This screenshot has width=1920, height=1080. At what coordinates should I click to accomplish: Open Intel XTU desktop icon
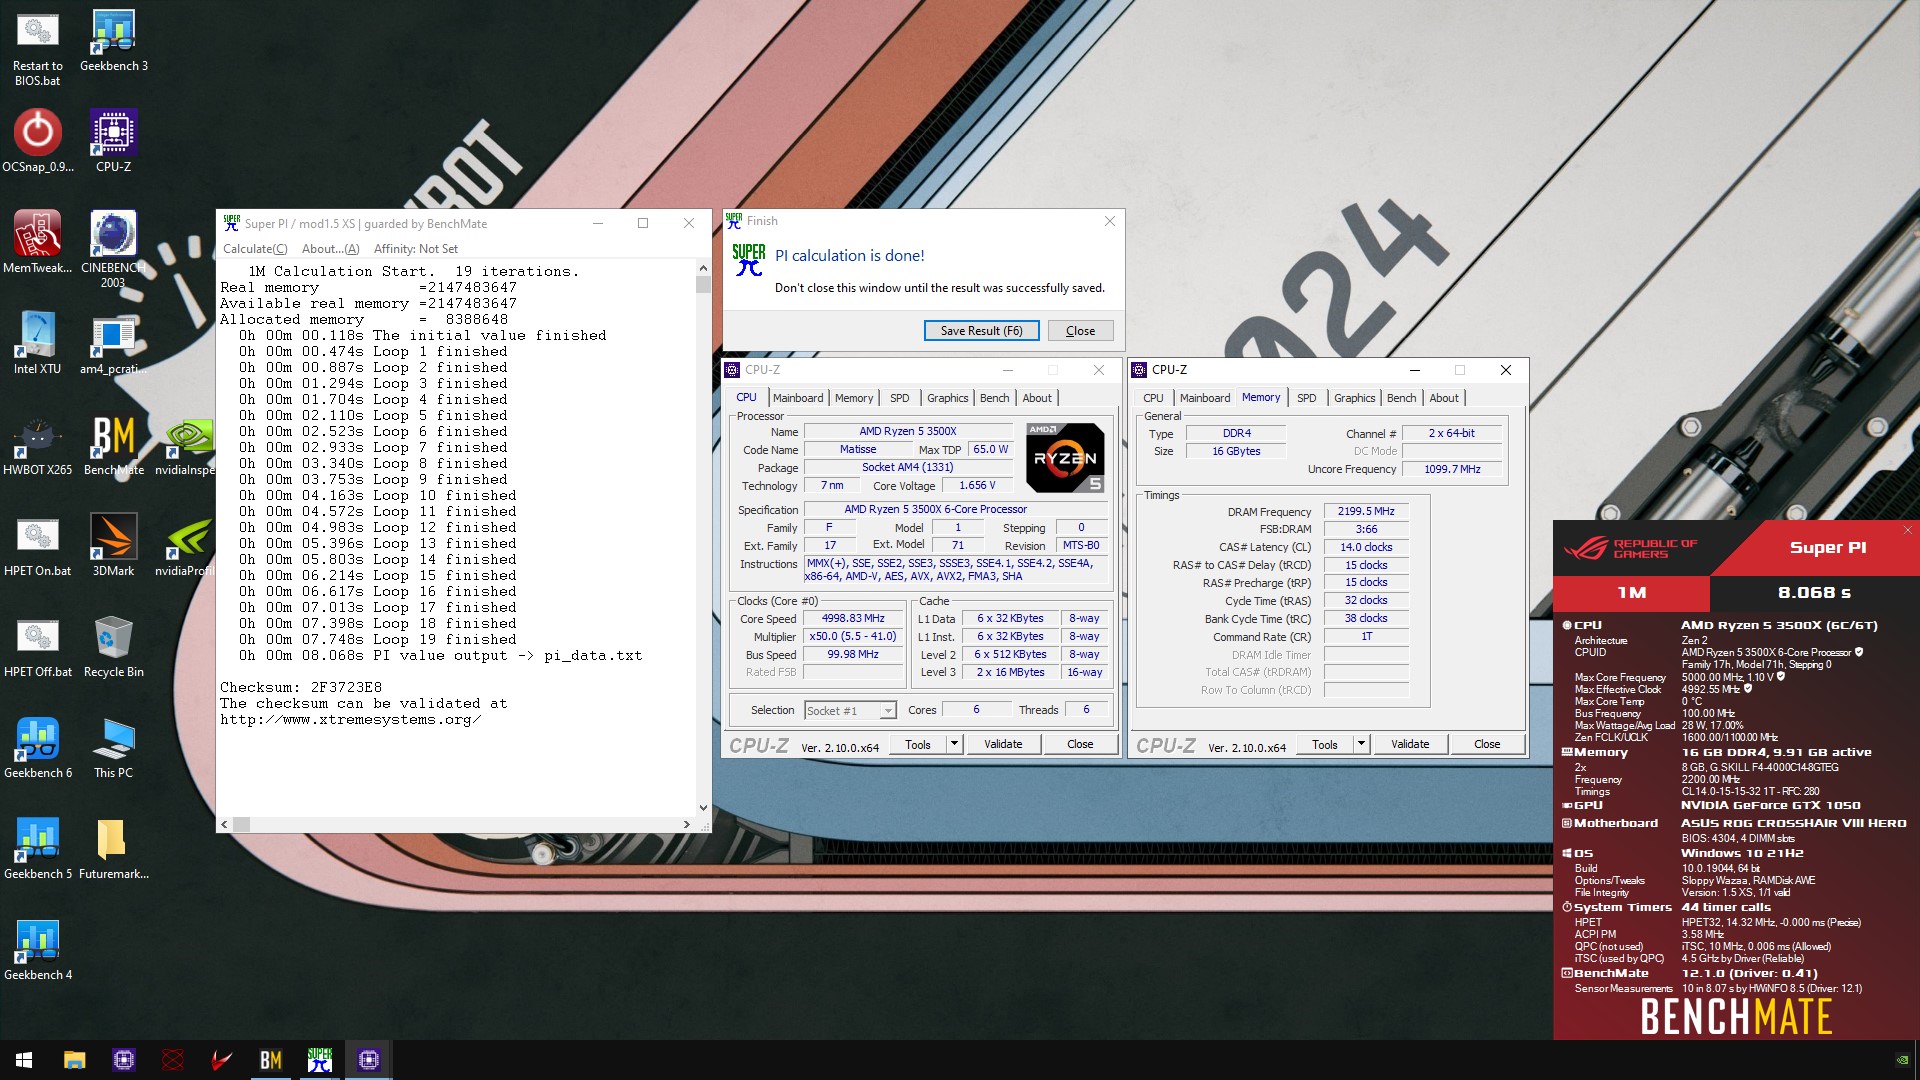(37, 344)
